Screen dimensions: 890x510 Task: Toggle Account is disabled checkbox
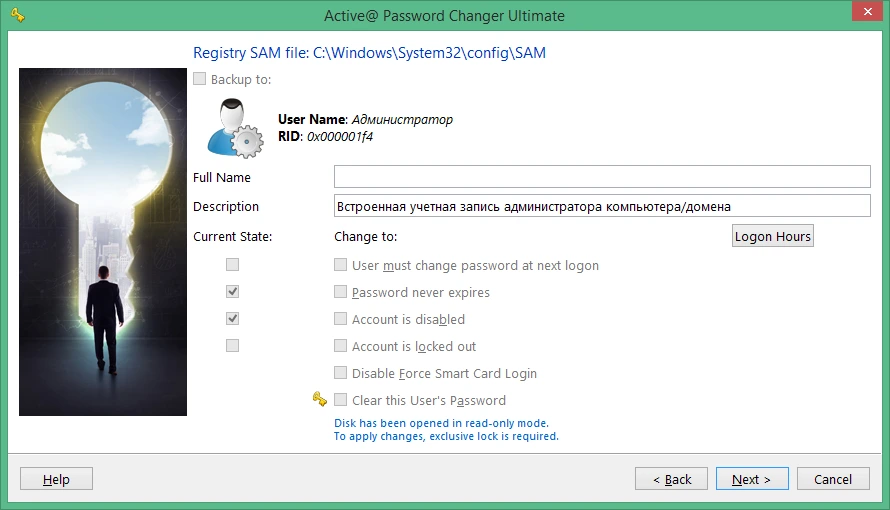[x=340, y=319]
